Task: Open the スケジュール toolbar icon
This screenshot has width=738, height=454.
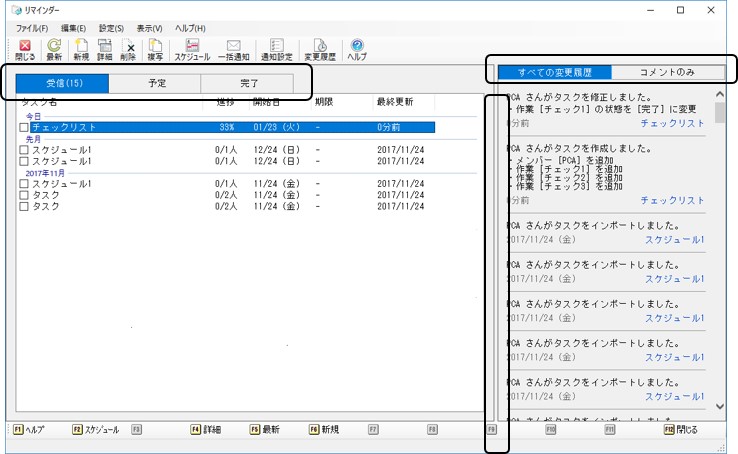Action: [192, 50]
